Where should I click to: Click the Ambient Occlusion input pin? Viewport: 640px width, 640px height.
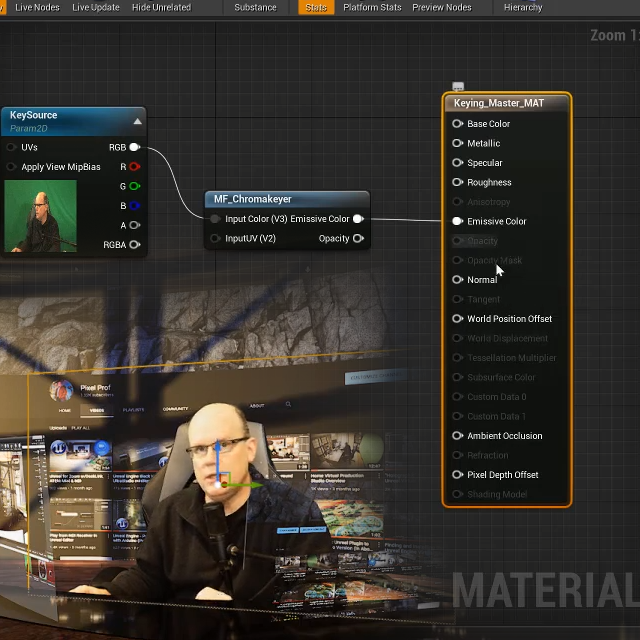(x=458, y=436)
